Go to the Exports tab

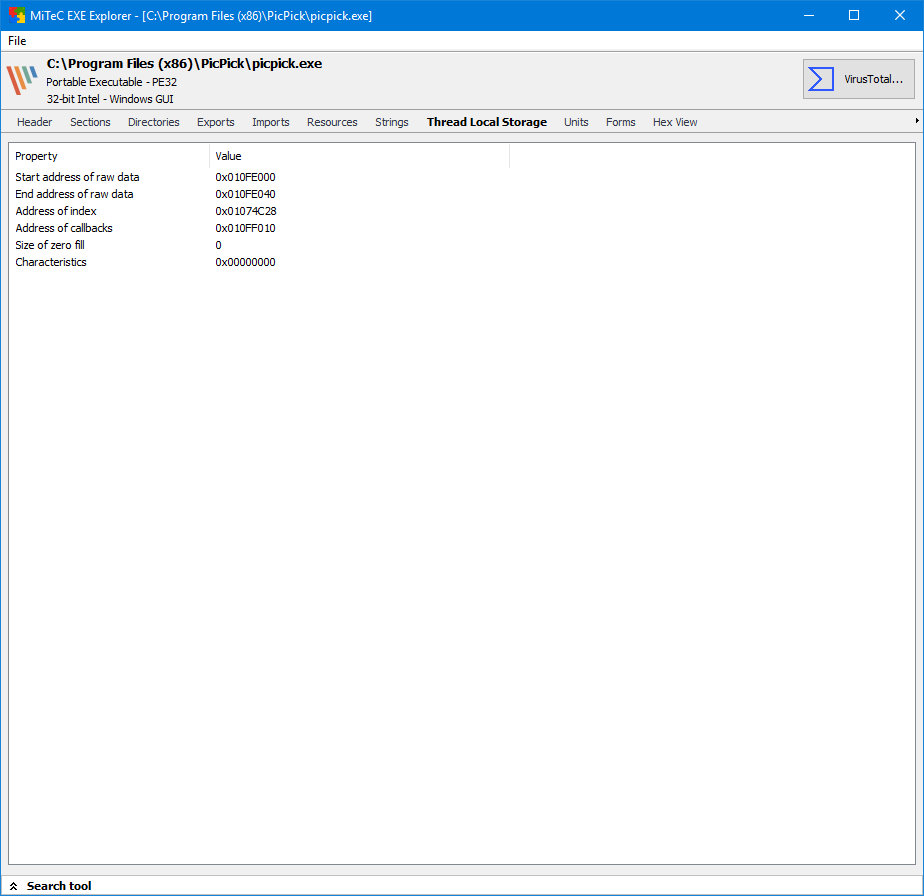tap(216, 122)
